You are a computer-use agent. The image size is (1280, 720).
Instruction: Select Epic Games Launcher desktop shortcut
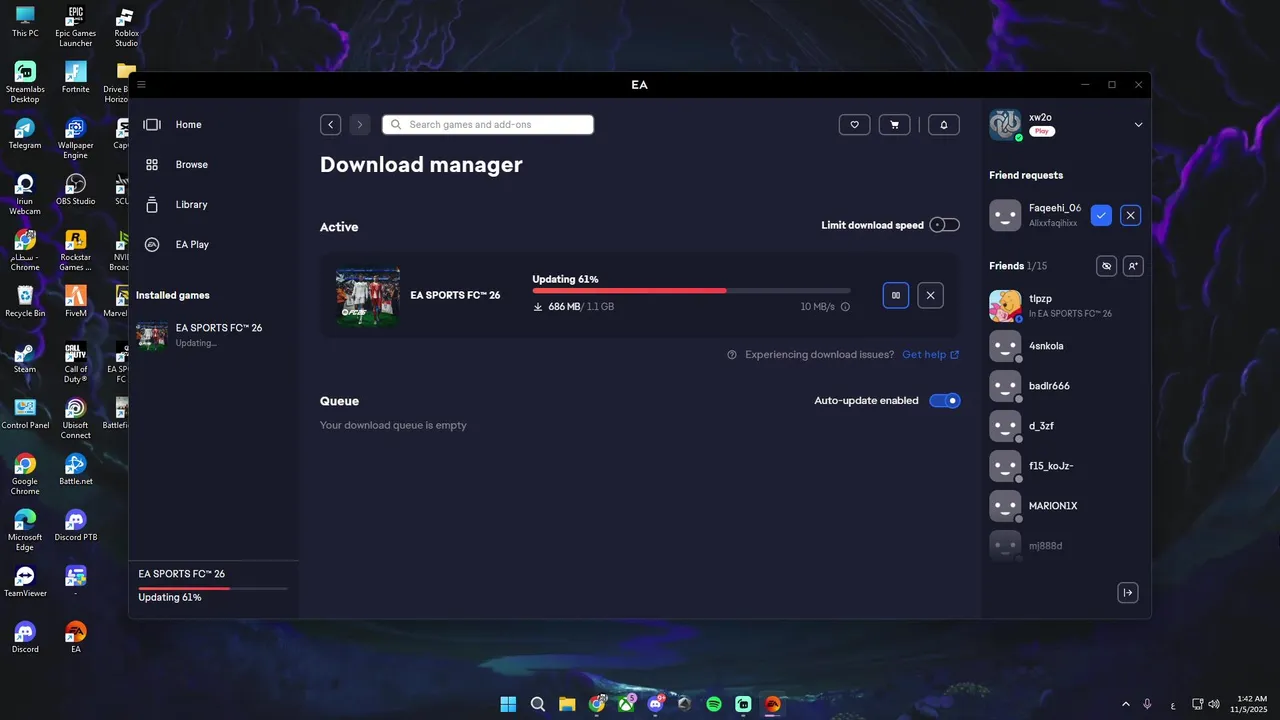(75, 27)
